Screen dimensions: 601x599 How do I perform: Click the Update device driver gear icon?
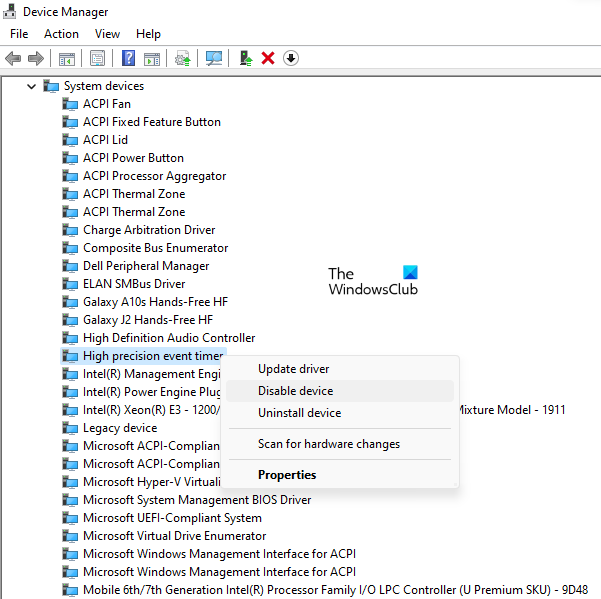click(x=182, y=59)
